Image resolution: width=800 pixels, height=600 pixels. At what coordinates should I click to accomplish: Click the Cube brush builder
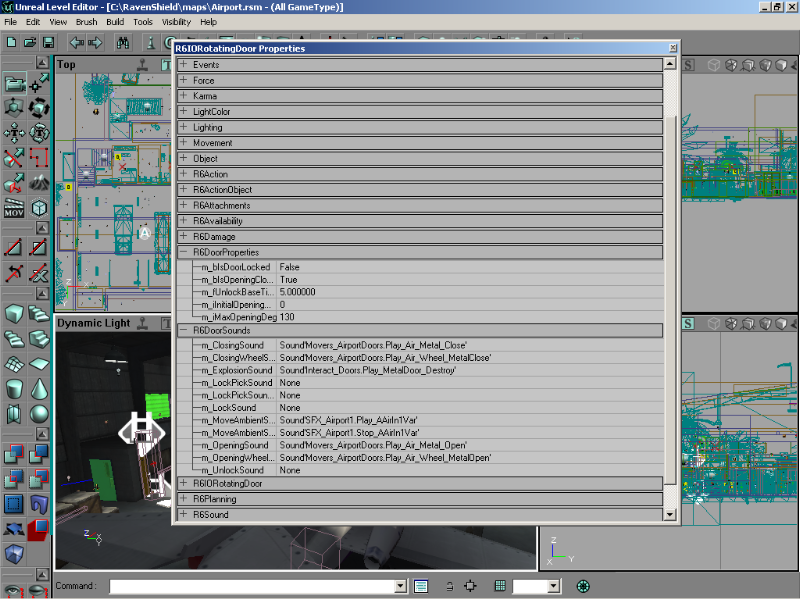point(14,314)
